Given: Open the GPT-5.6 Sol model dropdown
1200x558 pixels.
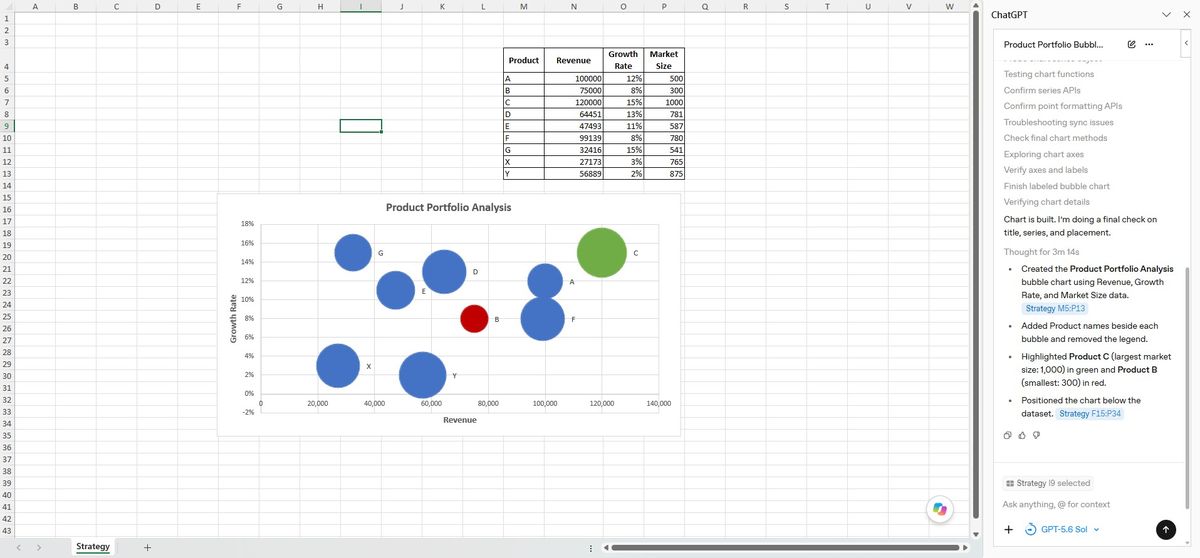Looking at the screenshot, I should [x=1062, y=529].
